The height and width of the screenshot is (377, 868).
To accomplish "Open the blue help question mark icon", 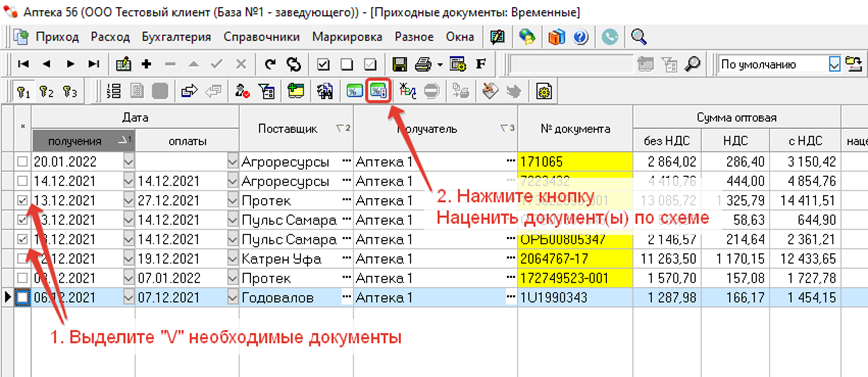I will (580, 37).
